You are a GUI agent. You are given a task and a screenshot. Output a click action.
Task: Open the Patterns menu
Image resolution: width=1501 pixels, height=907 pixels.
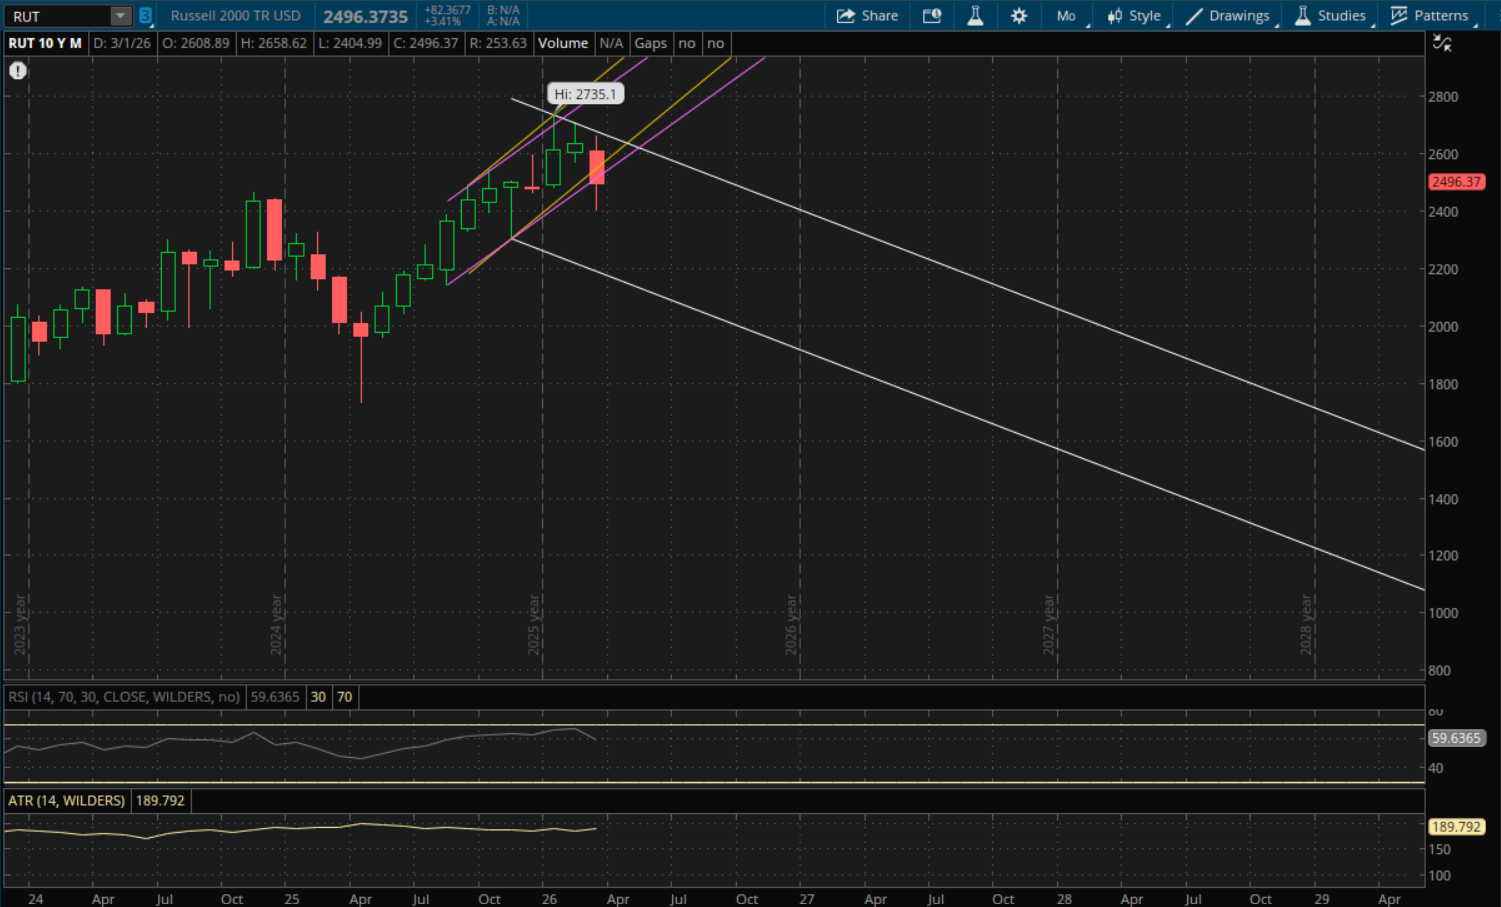[1430, 16]
